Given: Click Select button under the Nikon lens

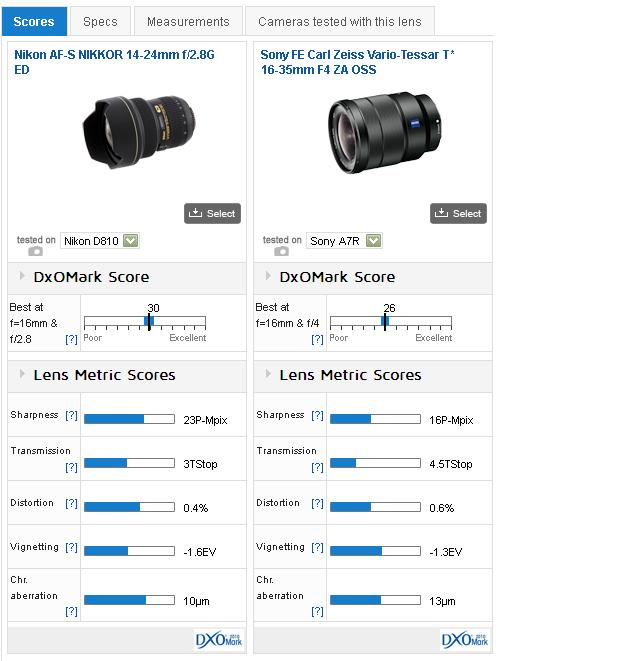Looking at the screenshot, I should point(212,213).
